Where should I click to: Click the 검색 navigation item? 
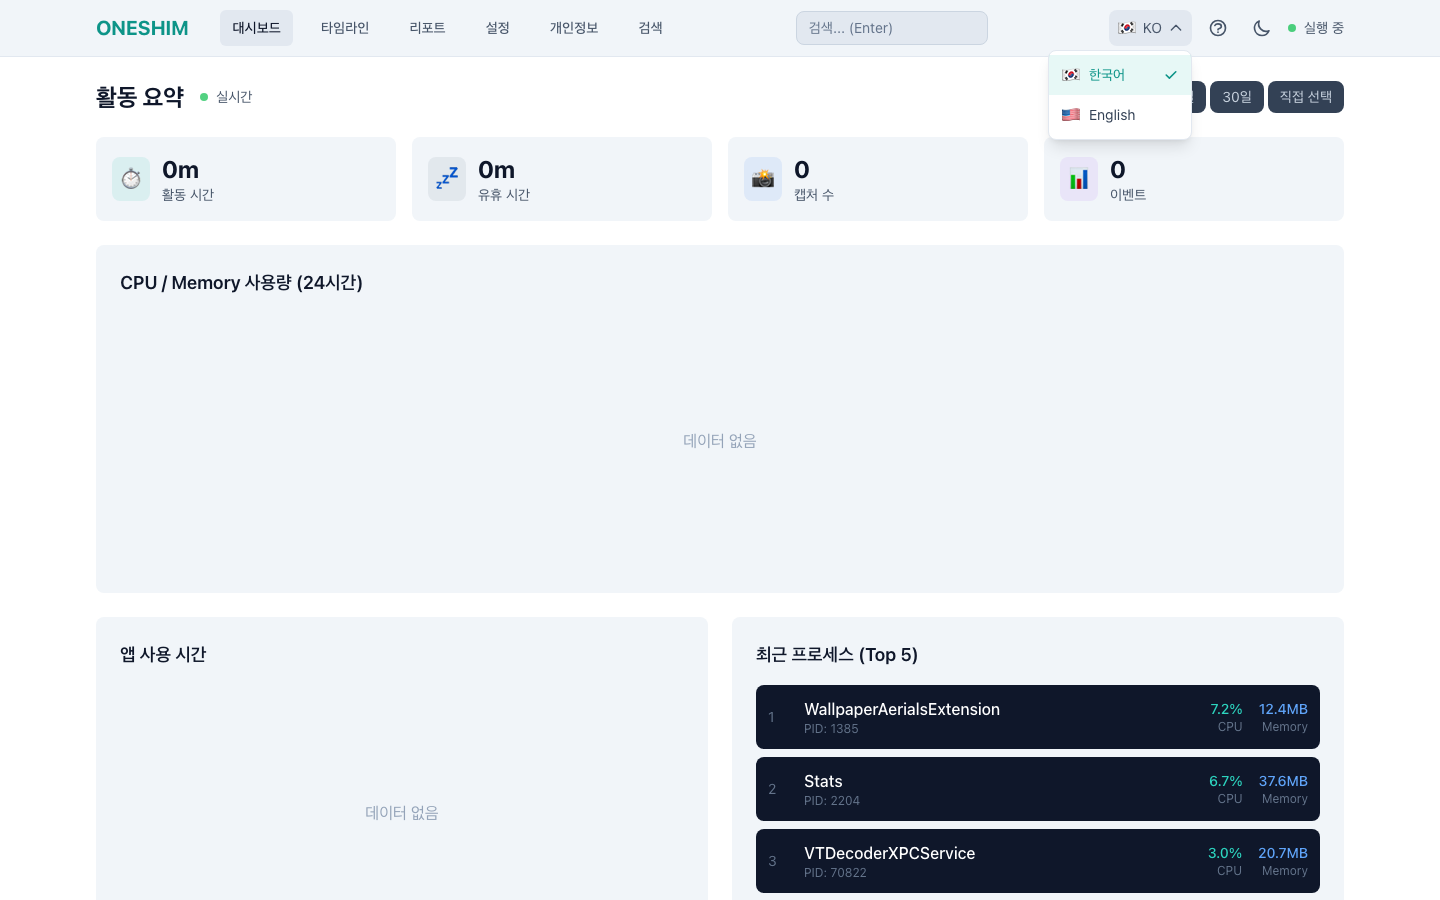coord(650,28)
